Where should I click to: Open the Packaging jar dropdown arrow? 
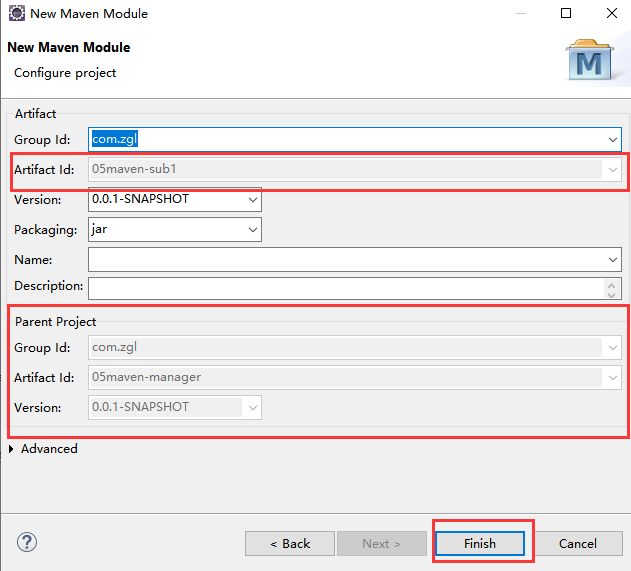point(253,230)
